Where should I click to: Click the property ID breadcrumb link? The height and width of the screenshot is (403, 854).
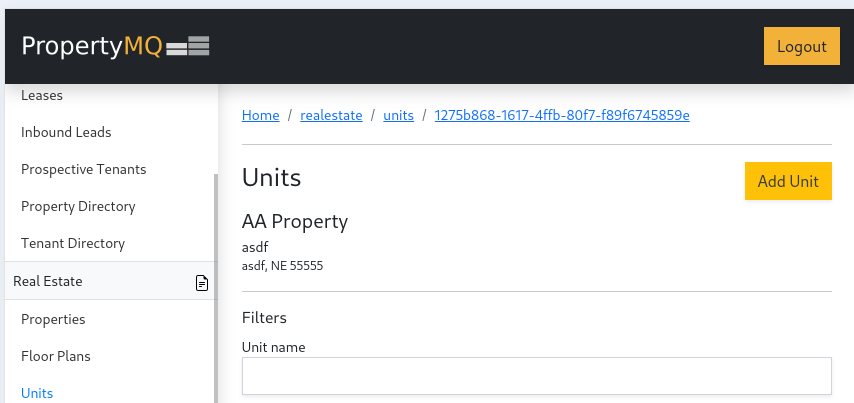coord(561,115)
